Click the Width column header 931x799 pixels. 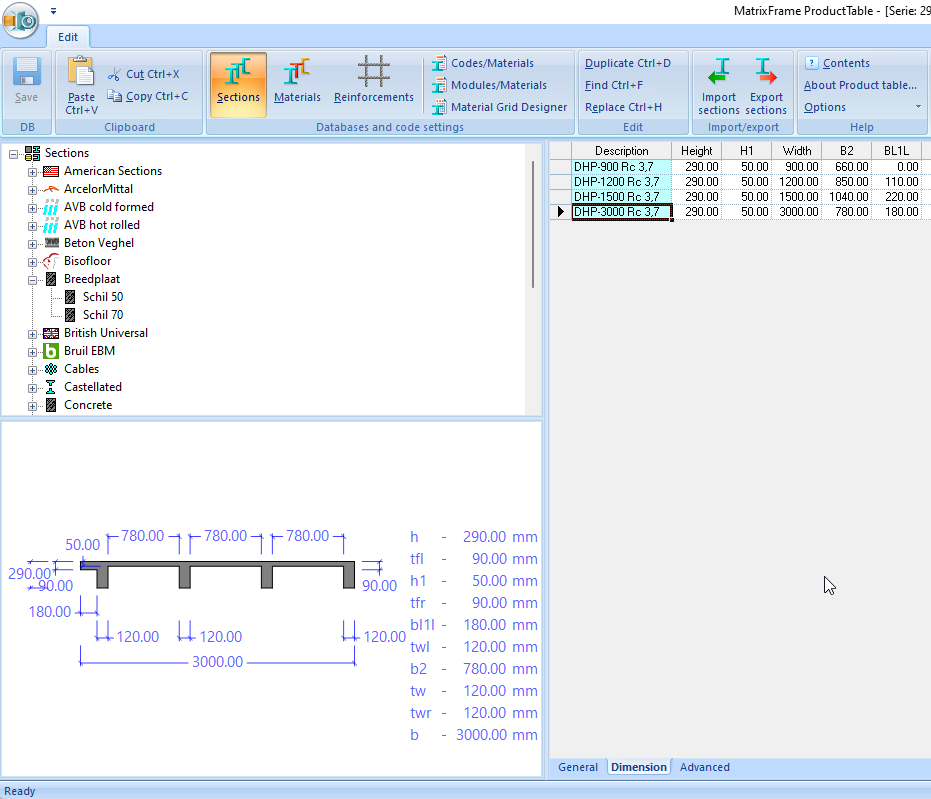click(x=796, y=151)
